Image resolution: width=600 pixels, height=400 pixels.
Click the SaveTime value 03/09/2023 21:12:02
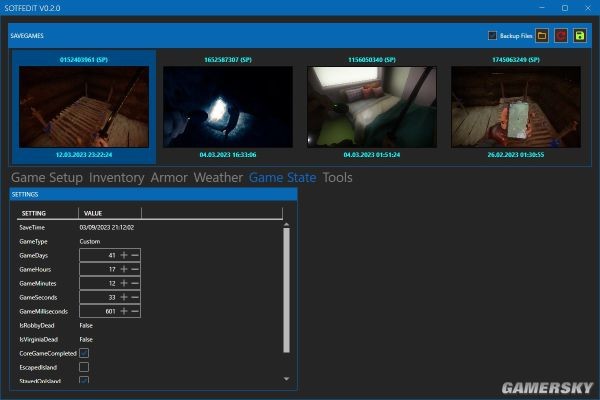tap(107, 227)
